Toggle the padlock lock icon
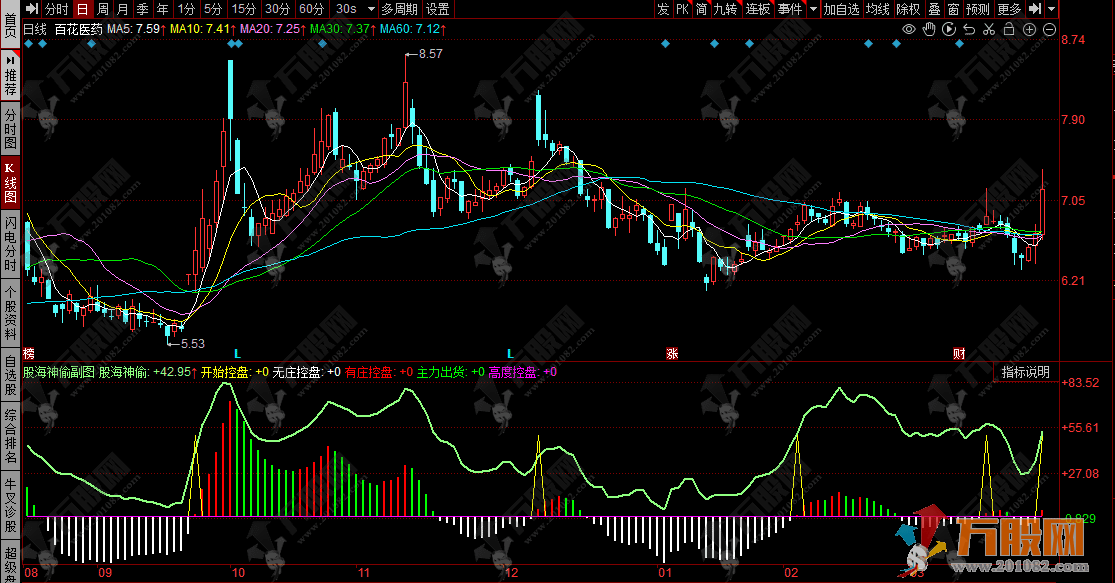Screen dimensions: 1115x583 tap(1008, 29)
